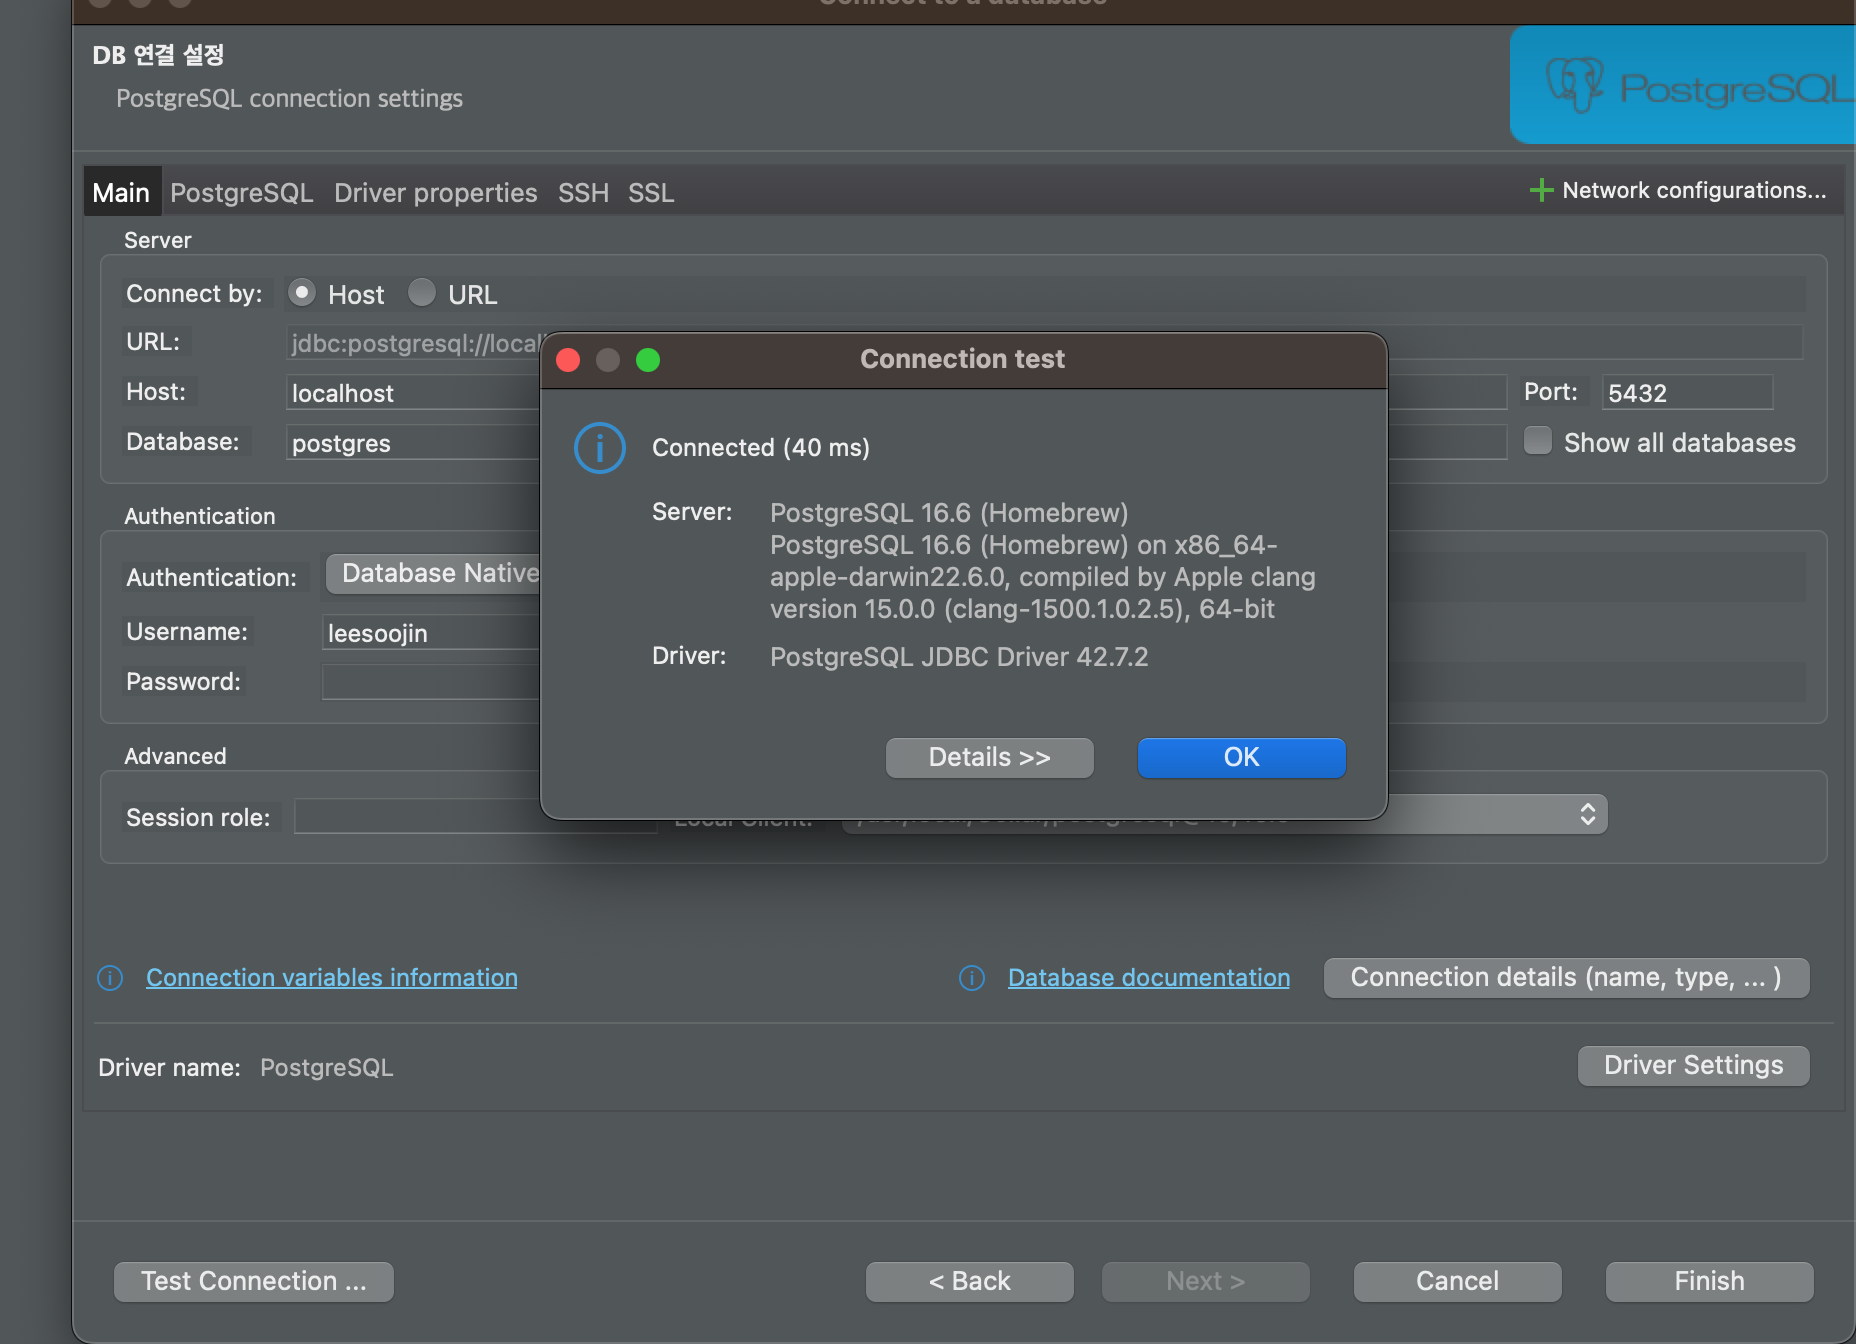Click the PostgreSQL JDBC Driver 42.7.2 text
The width and height of the screenshot is (1856, 1344).
pyautogui.click(x=959, y=657)
